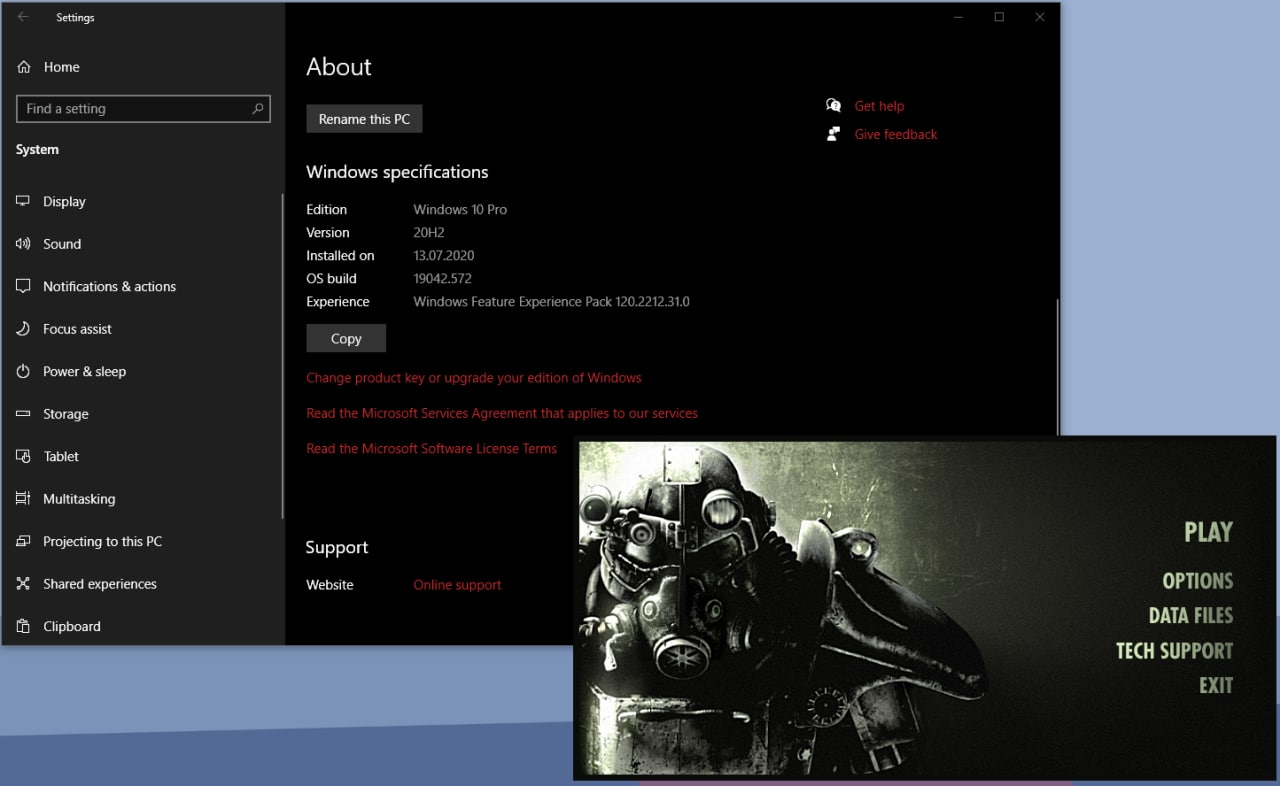Open Microsoft Software License Terms link
This screenshot has height=786, width=1280.
[431, 449]
